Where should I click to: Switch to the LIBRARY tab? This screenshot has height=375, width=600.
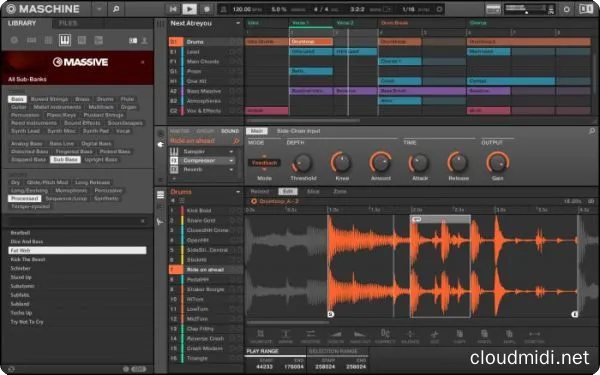(x=22, y=23)
